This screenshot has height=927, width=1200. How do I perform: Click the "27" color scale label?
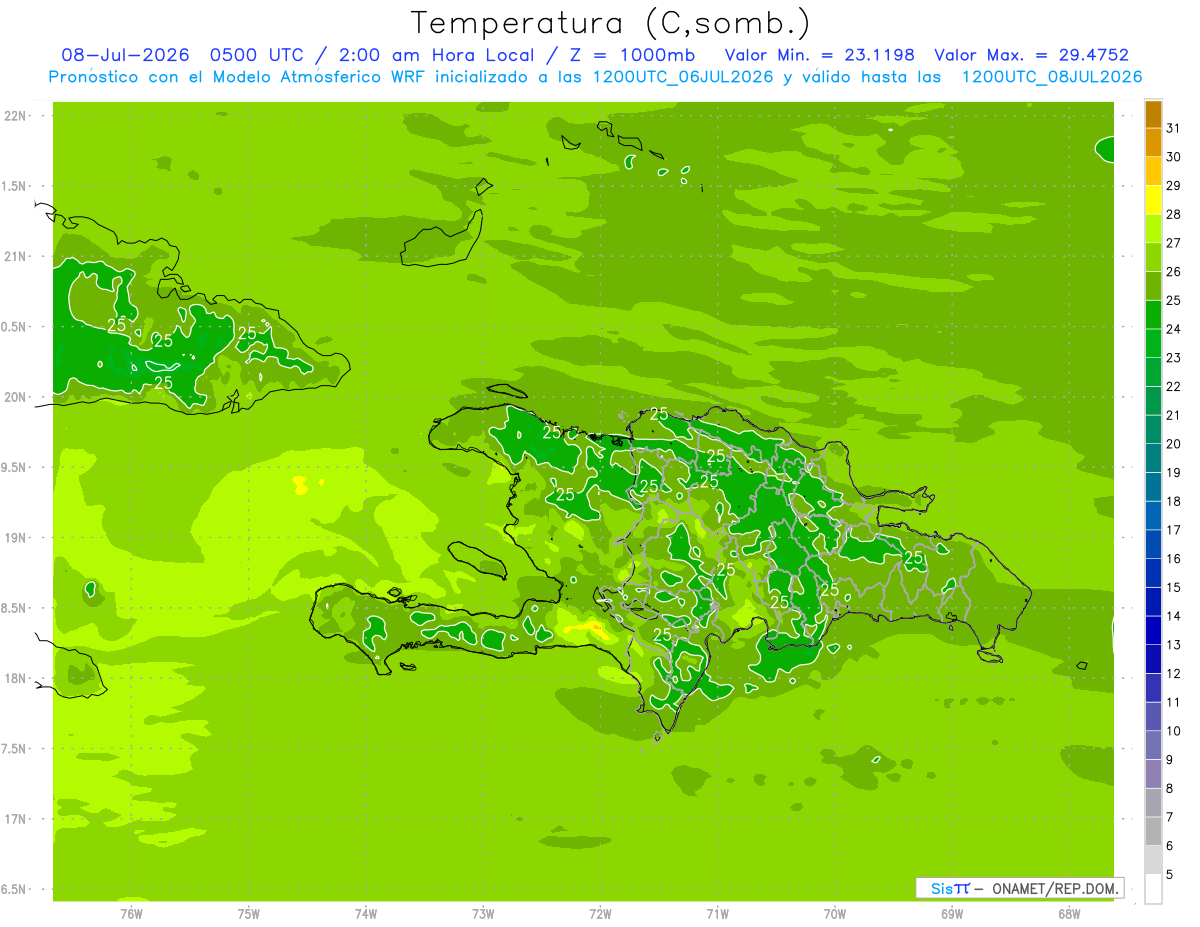click(x=1174, y=243)
